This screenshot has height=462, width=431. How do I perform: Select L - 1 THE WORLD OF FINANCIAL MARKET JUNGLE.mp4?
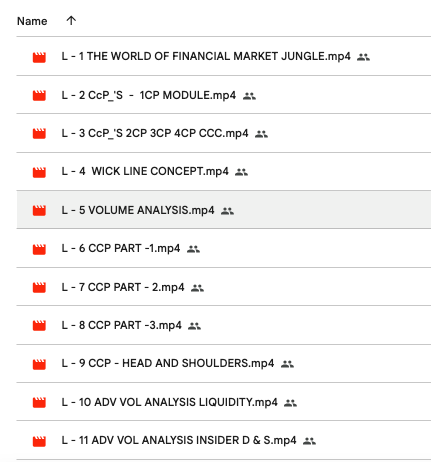[224, 56]
